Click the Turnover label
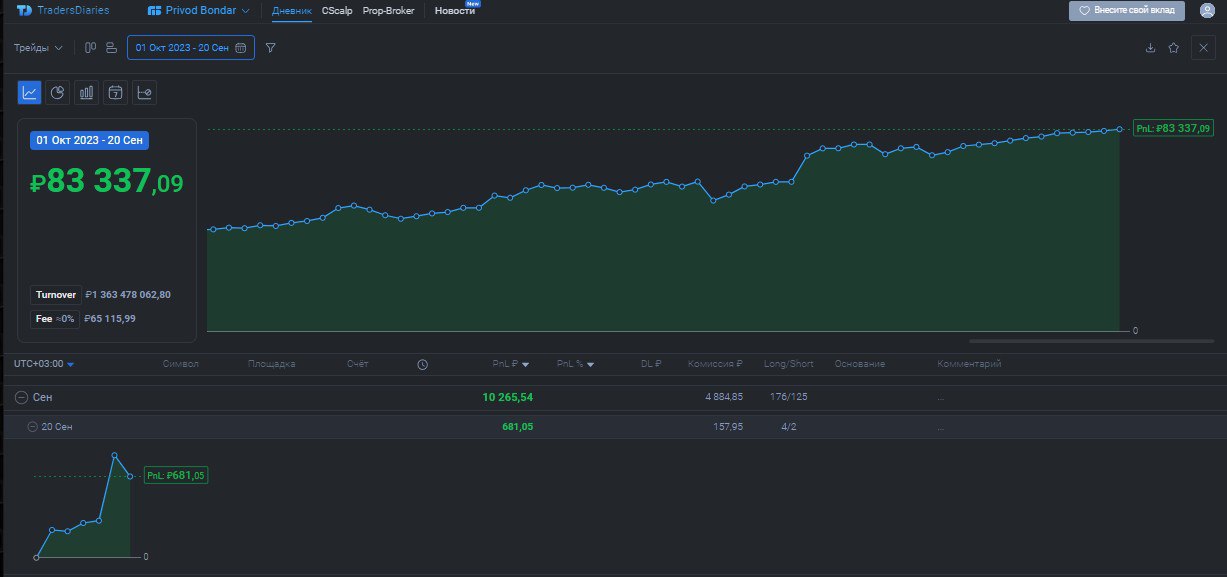This screenshot has width=1227, height=577. click(x=56, y=295)
